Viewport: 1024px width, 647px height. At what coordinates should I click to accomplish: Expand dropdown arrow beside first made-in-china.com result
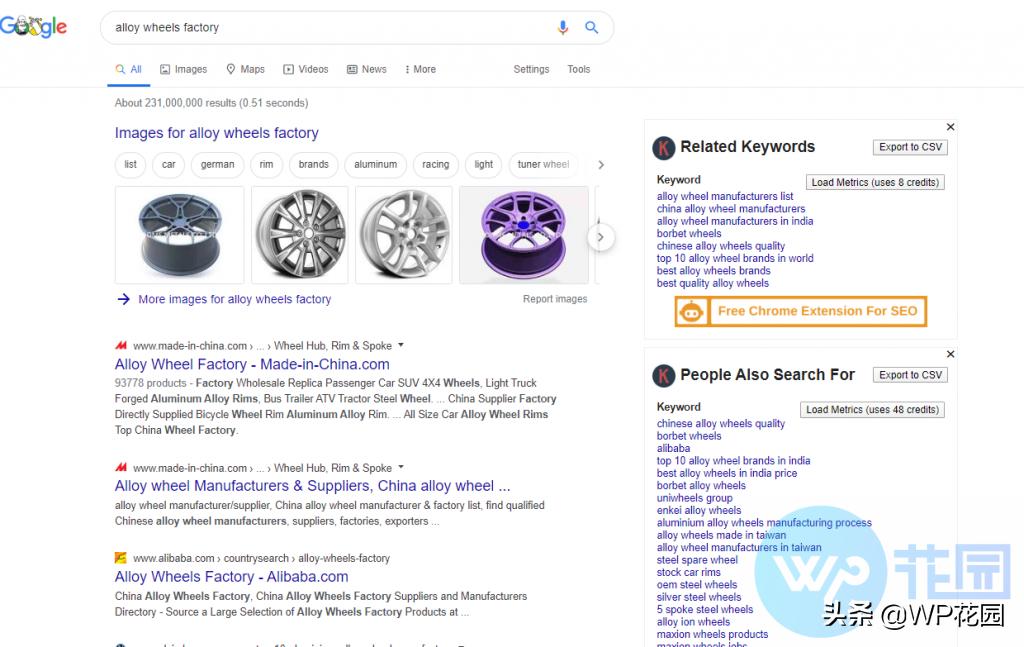click(401, 345)
